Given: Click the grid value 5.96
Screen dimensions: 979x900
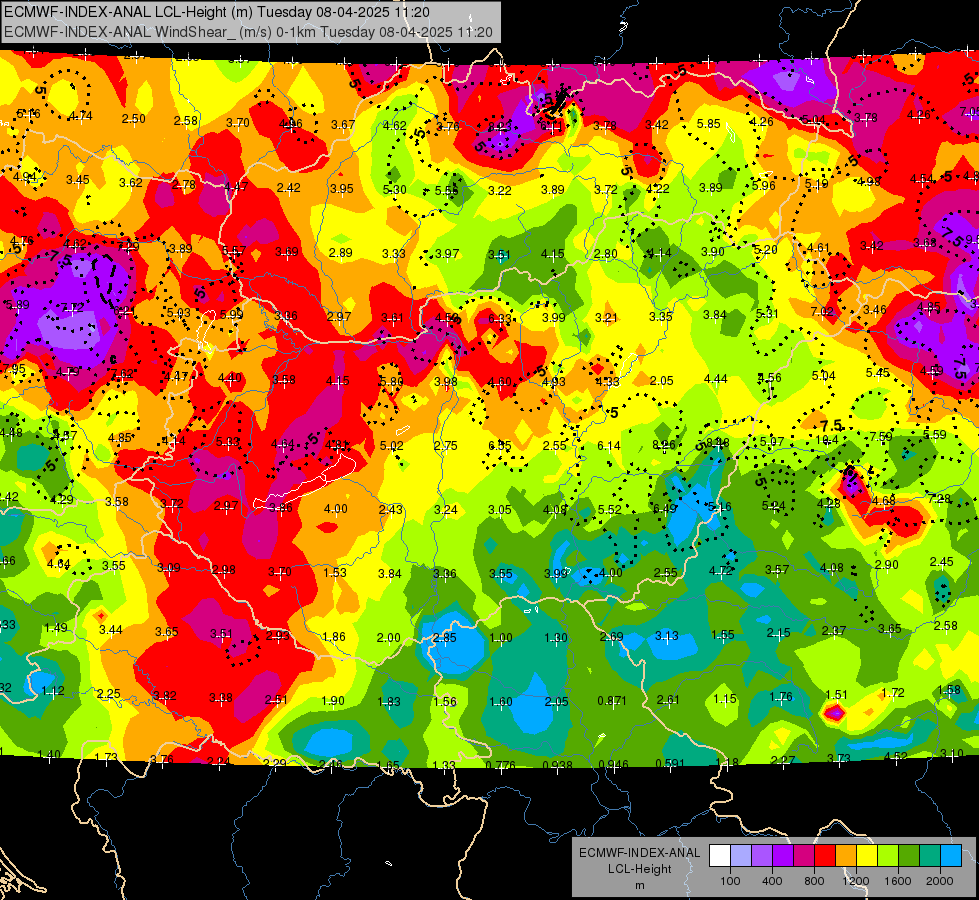Looking at the screenshot, I should pyautogui.click(x=764, y=185).
